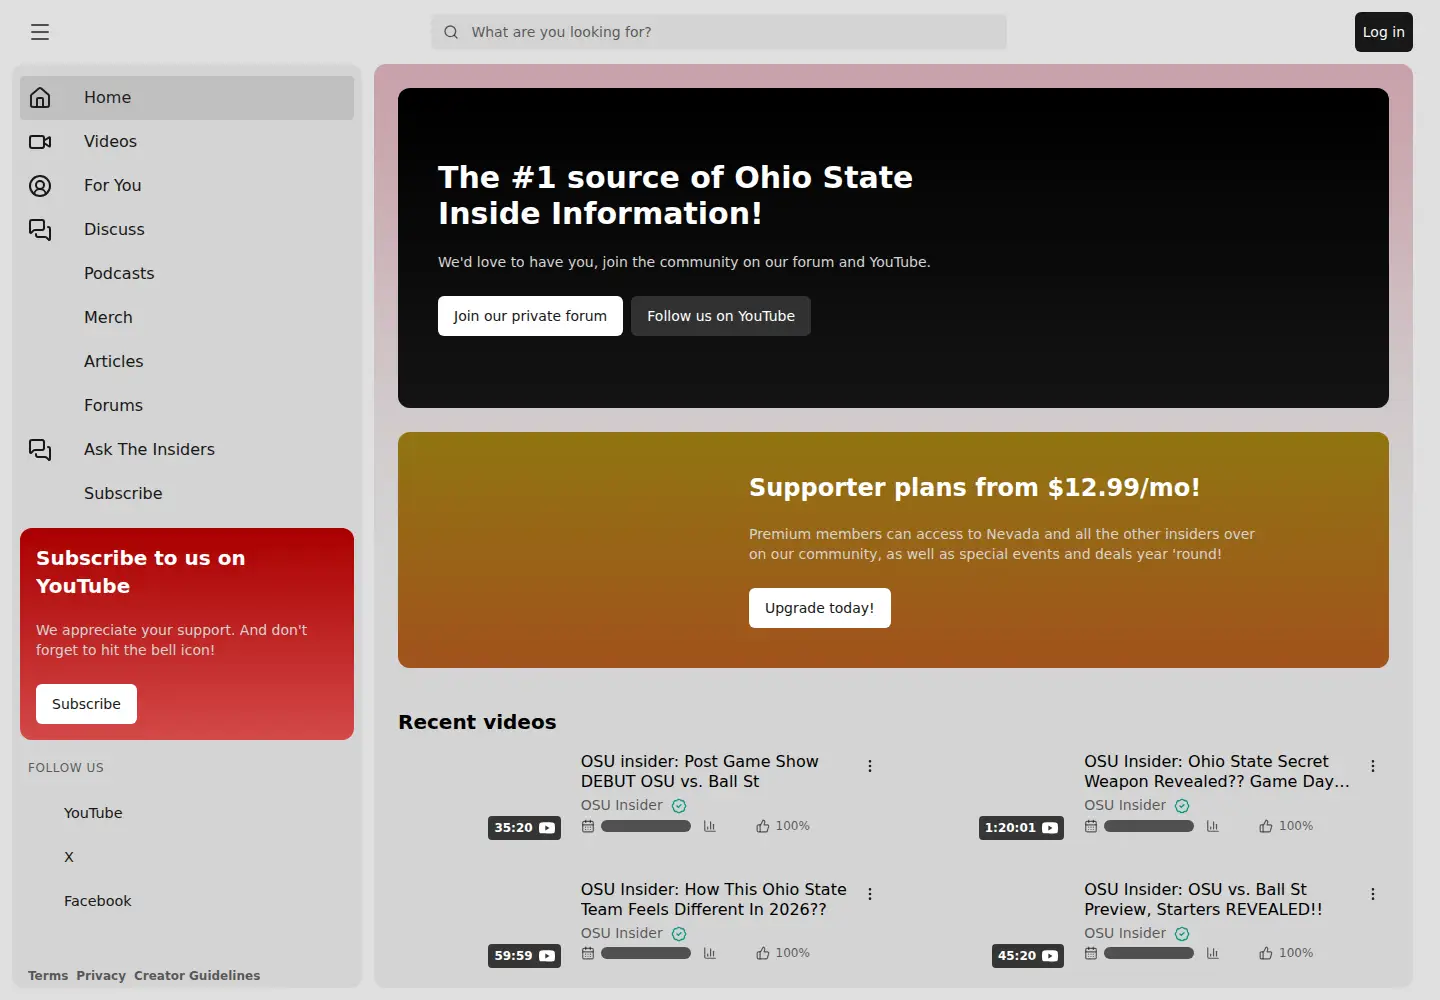Open Privacy footer link

[x=101, y=976]
